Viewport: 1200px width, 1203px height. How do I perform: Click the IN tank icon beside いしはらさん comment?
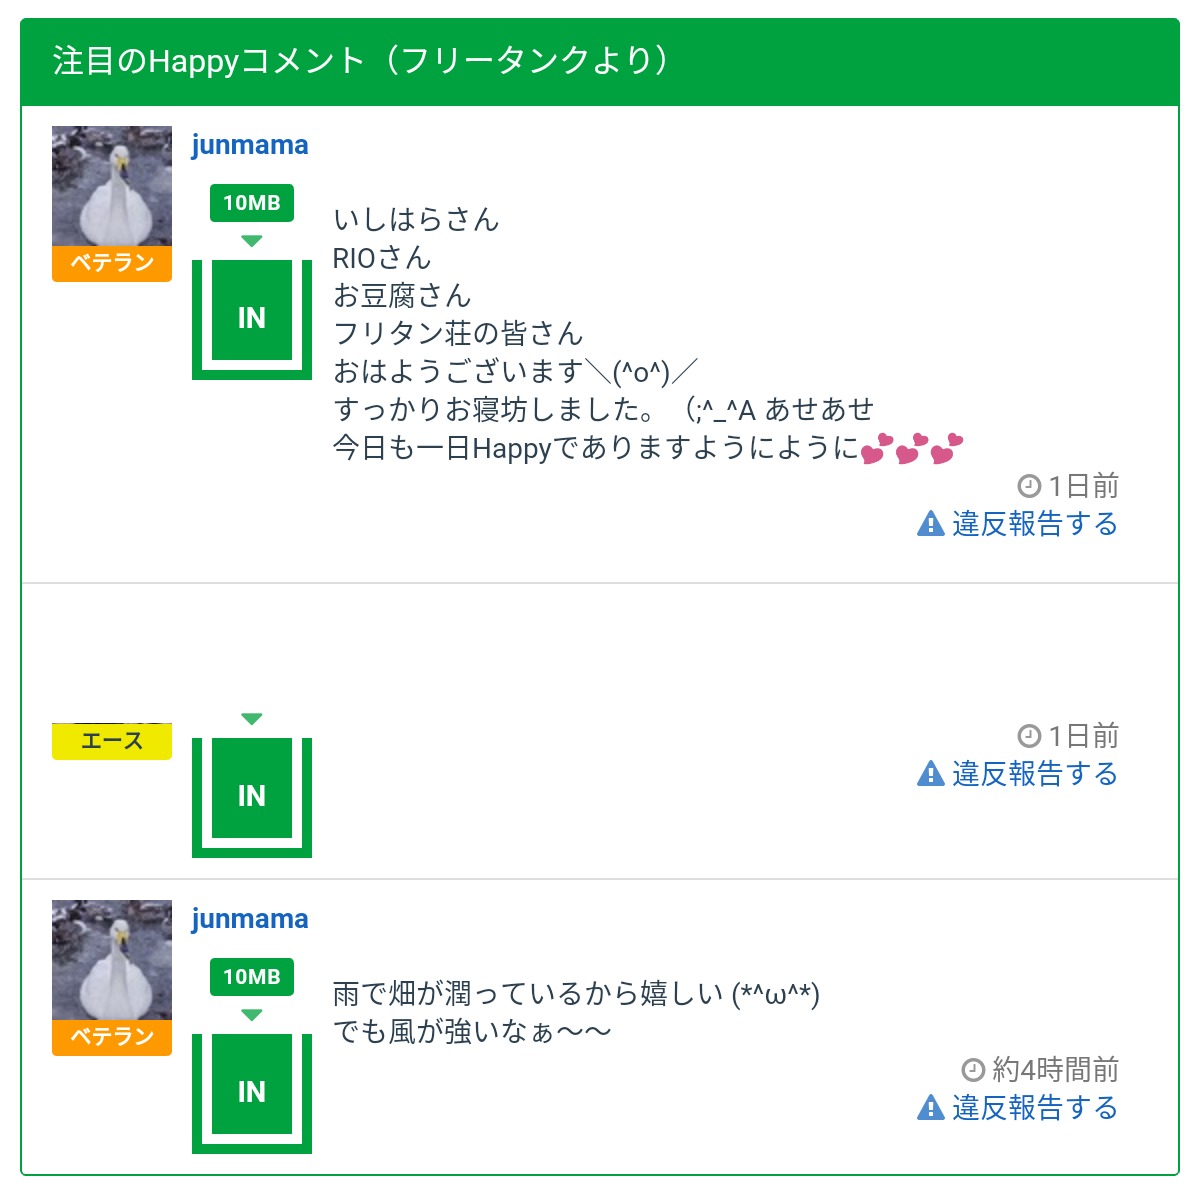click(x=252, y=318)
